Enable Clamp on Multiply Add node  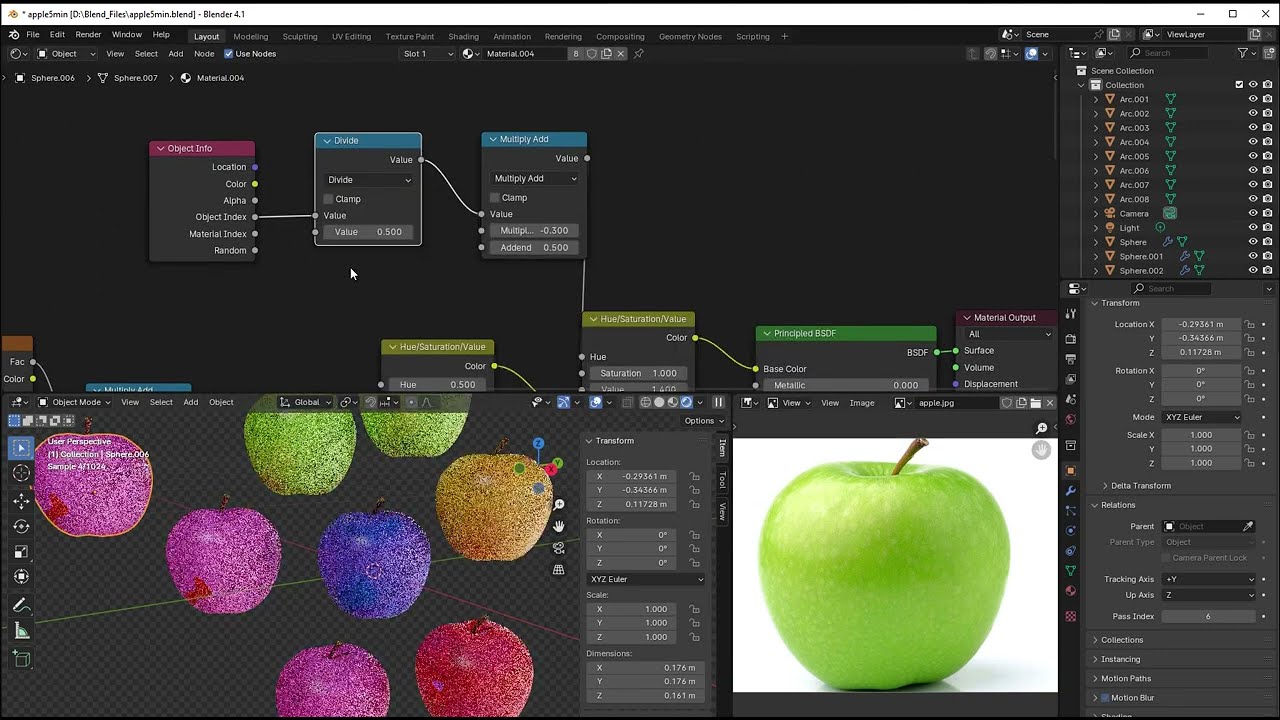(x=494, y=198)
